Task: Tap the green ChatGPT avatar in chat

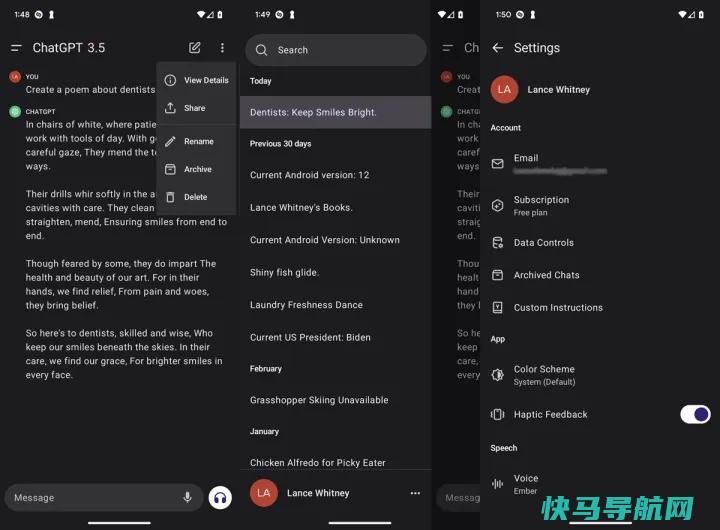Action: tap(15, 111)
